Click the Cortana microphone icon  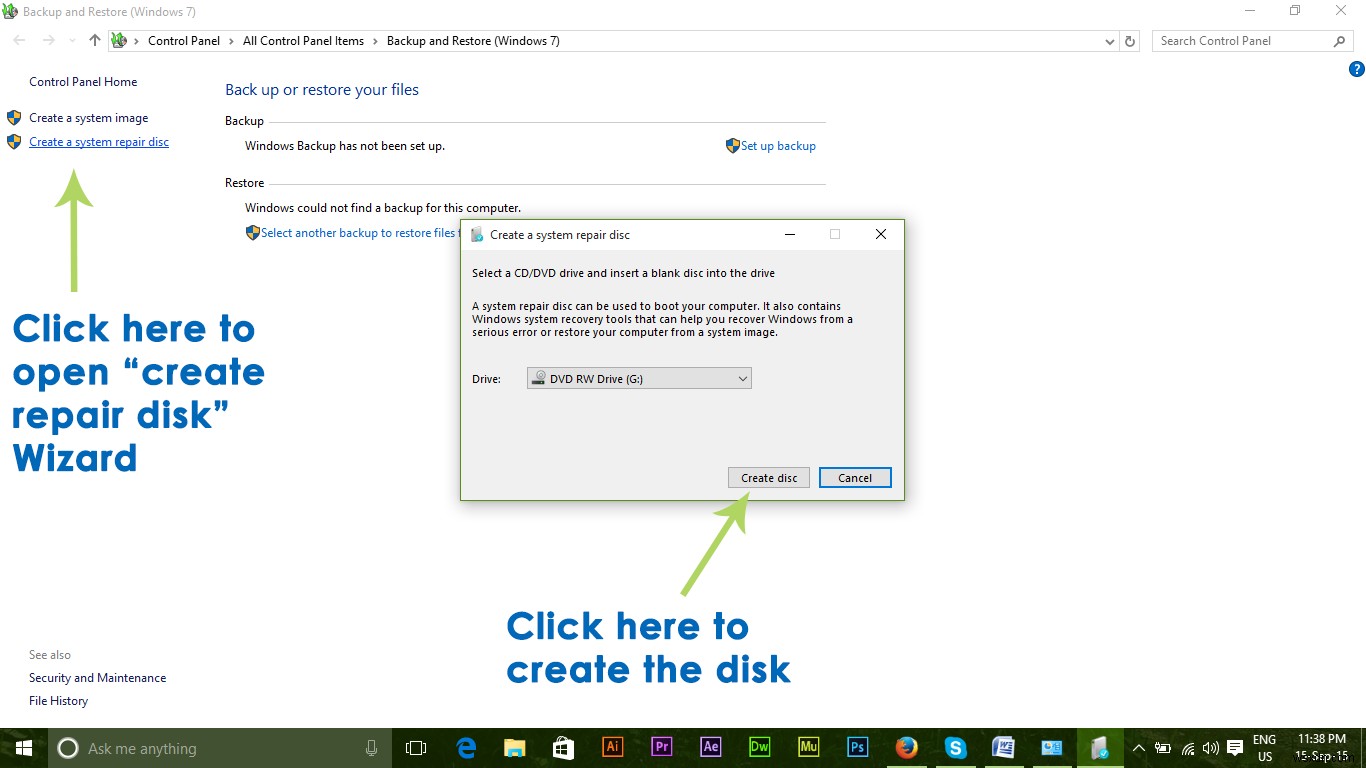click(x=371, y=748)
